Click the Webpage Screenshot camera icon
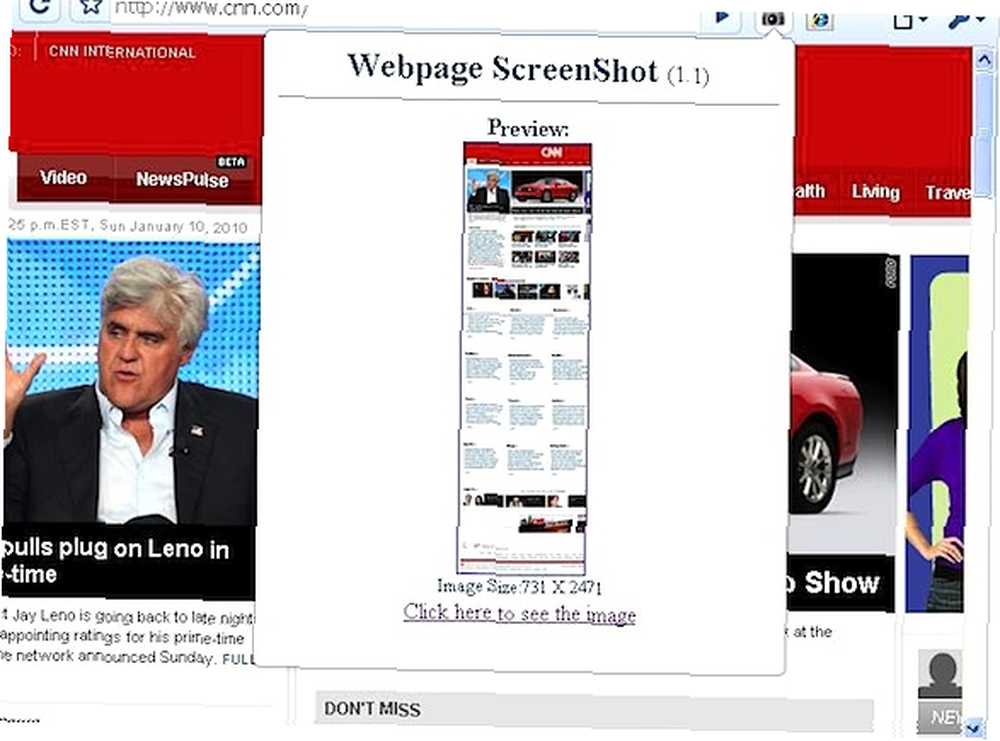Image resolution: width=1000 pixels, height=741 pixels. click(x=772, y=19)
